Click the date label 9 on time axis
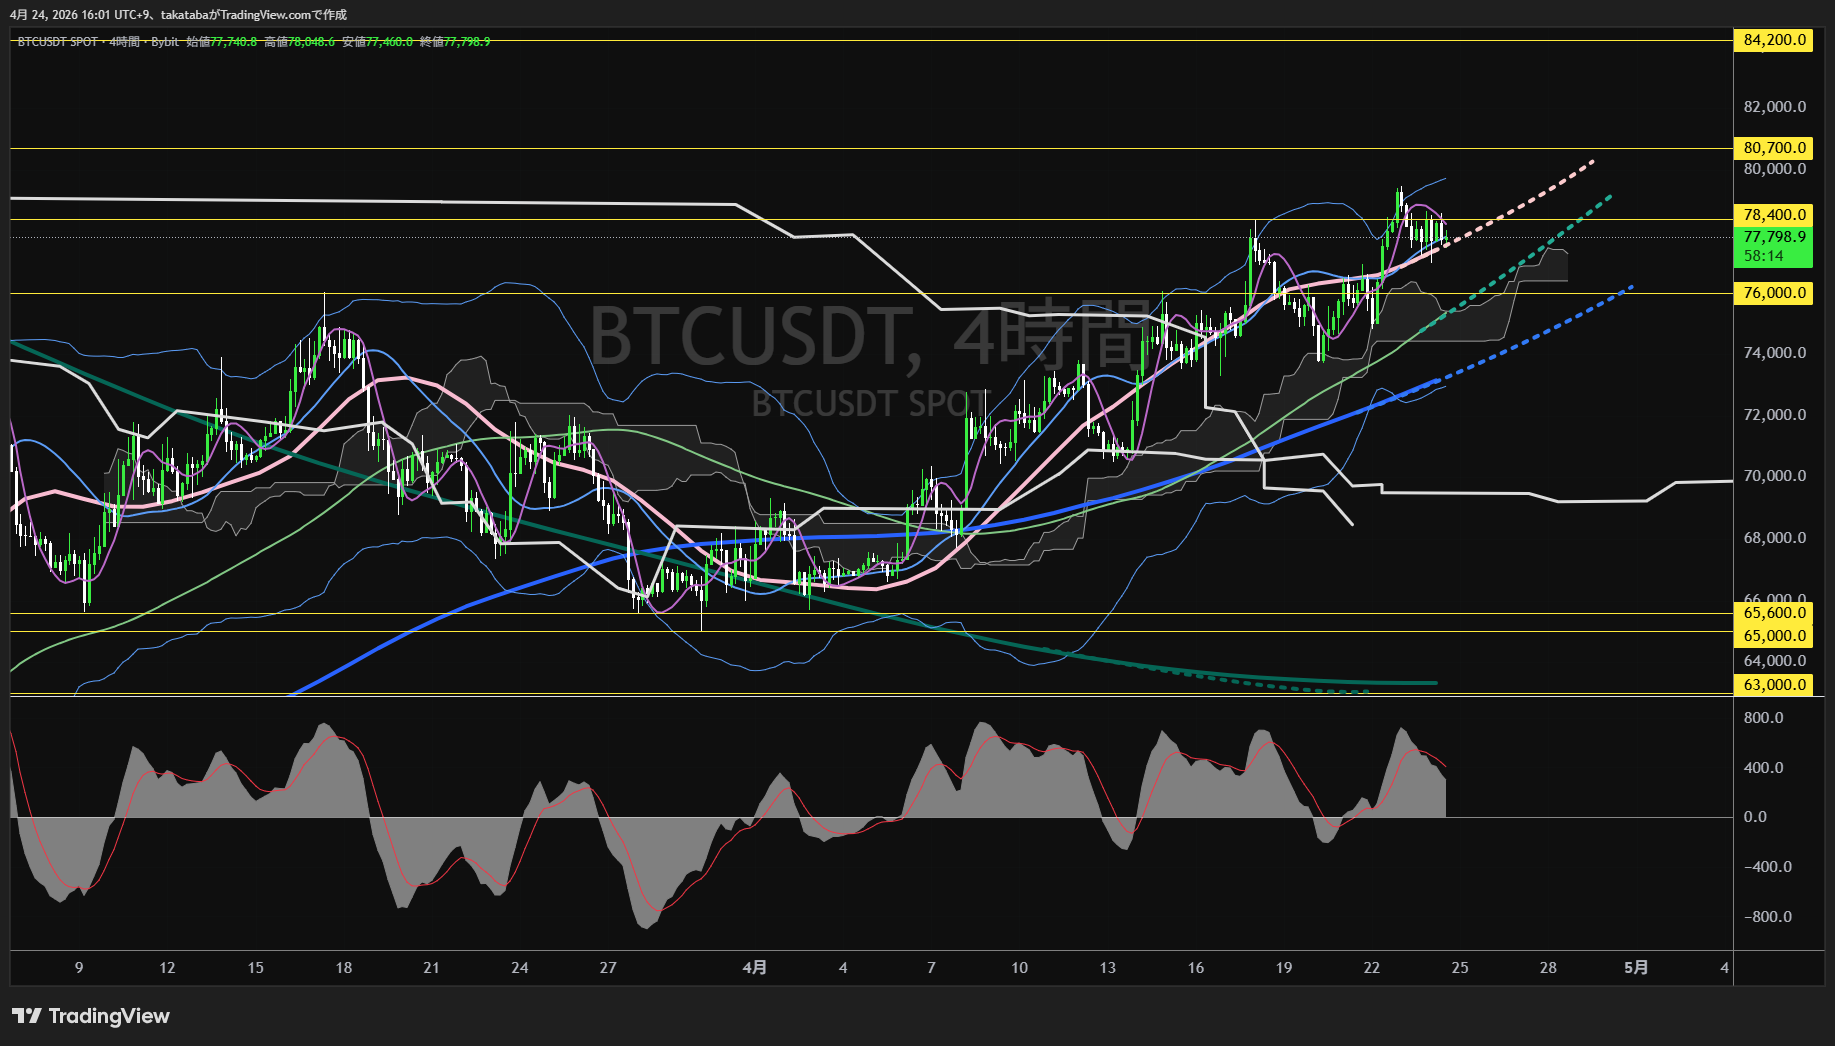Viewport: 1835px width, 1046px height. point(79,968)
